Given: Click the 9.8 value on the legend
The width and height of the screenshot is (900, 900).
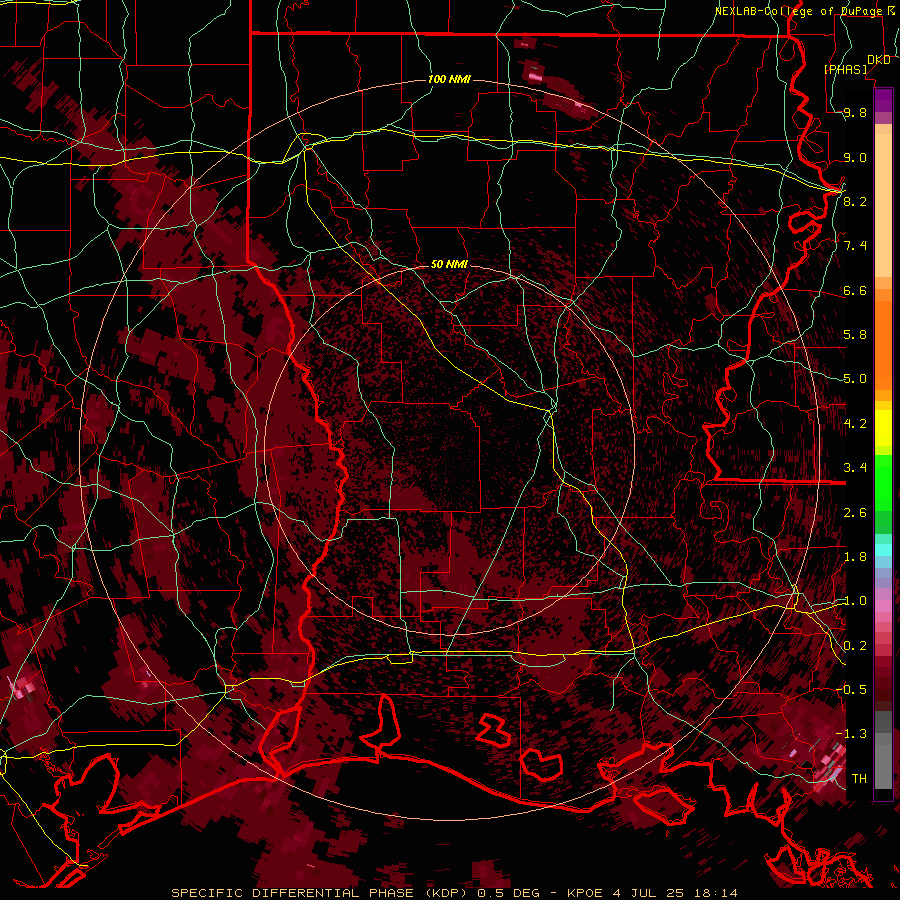Looking at the screenshot, I should tap(855, 113).
